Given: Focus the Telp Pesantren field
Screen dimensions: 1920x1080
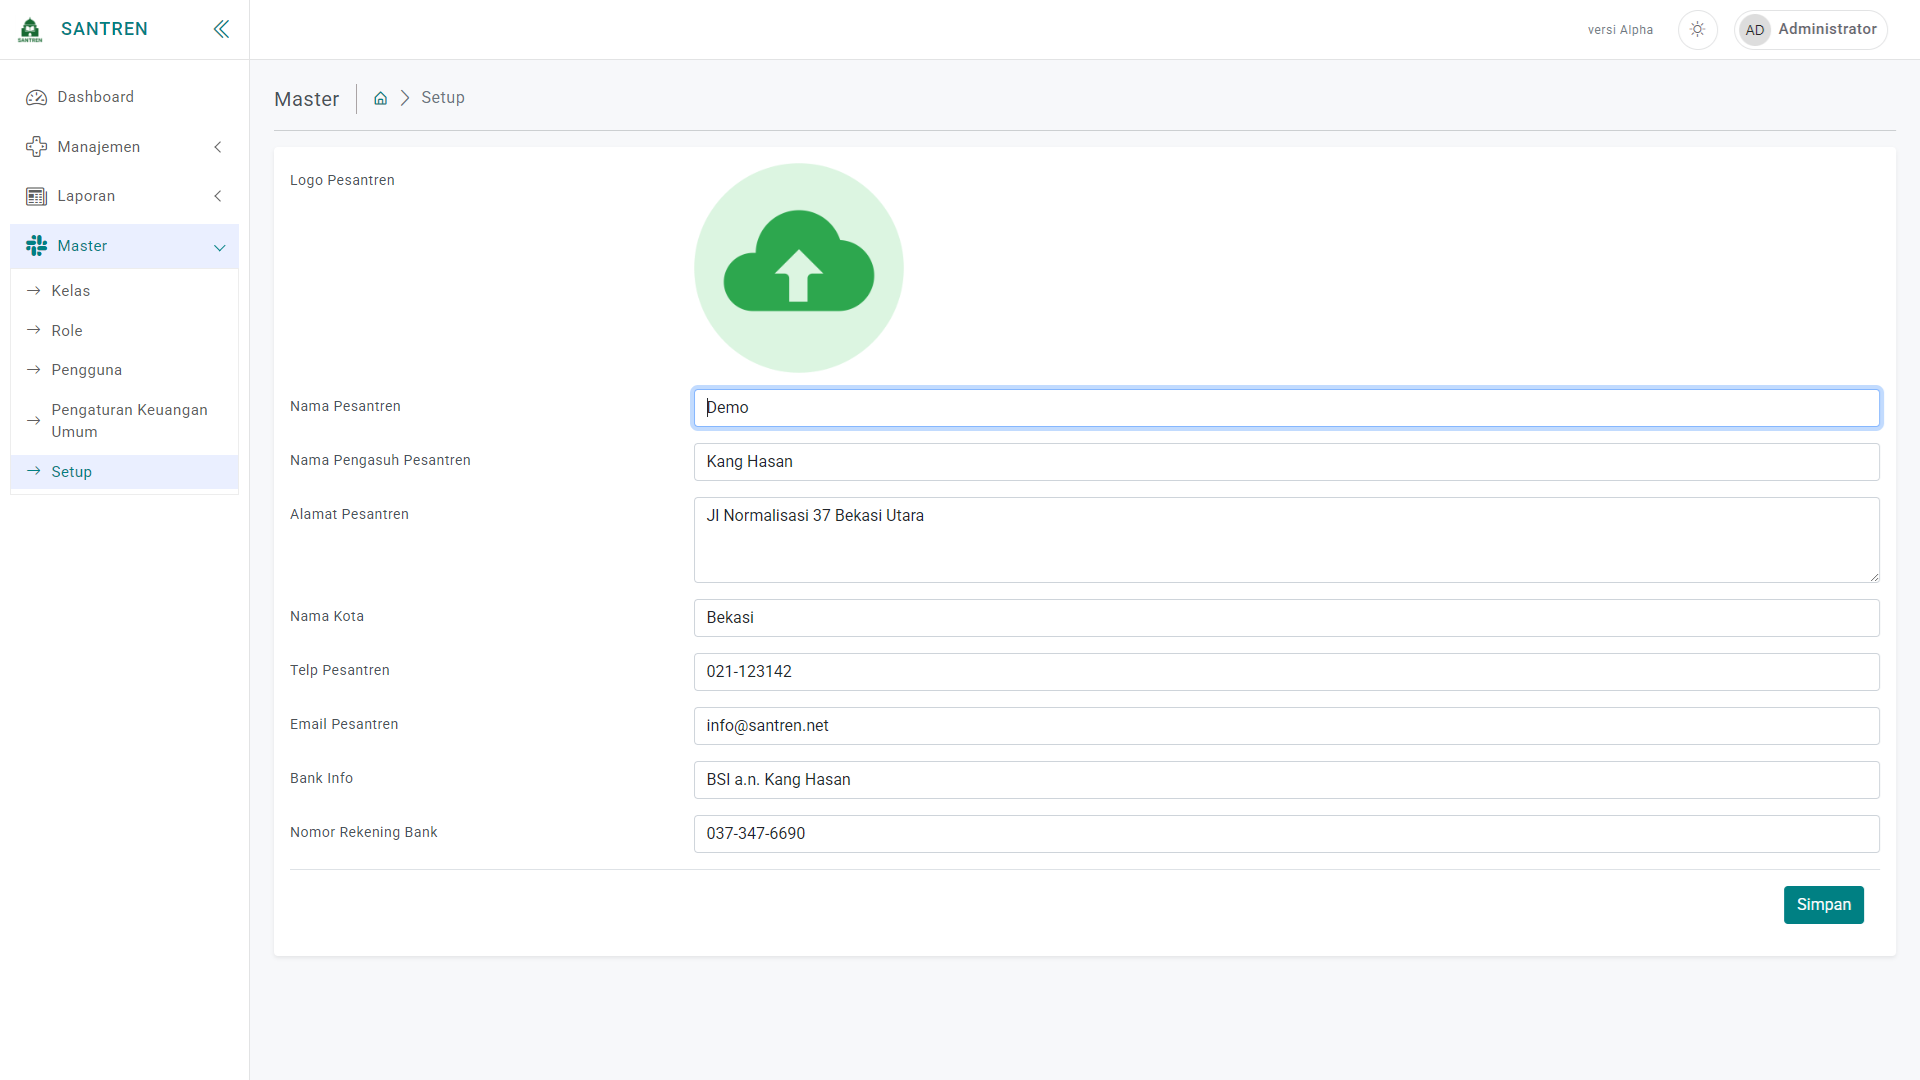Looking at the screenshot, I should point(1286,672).
